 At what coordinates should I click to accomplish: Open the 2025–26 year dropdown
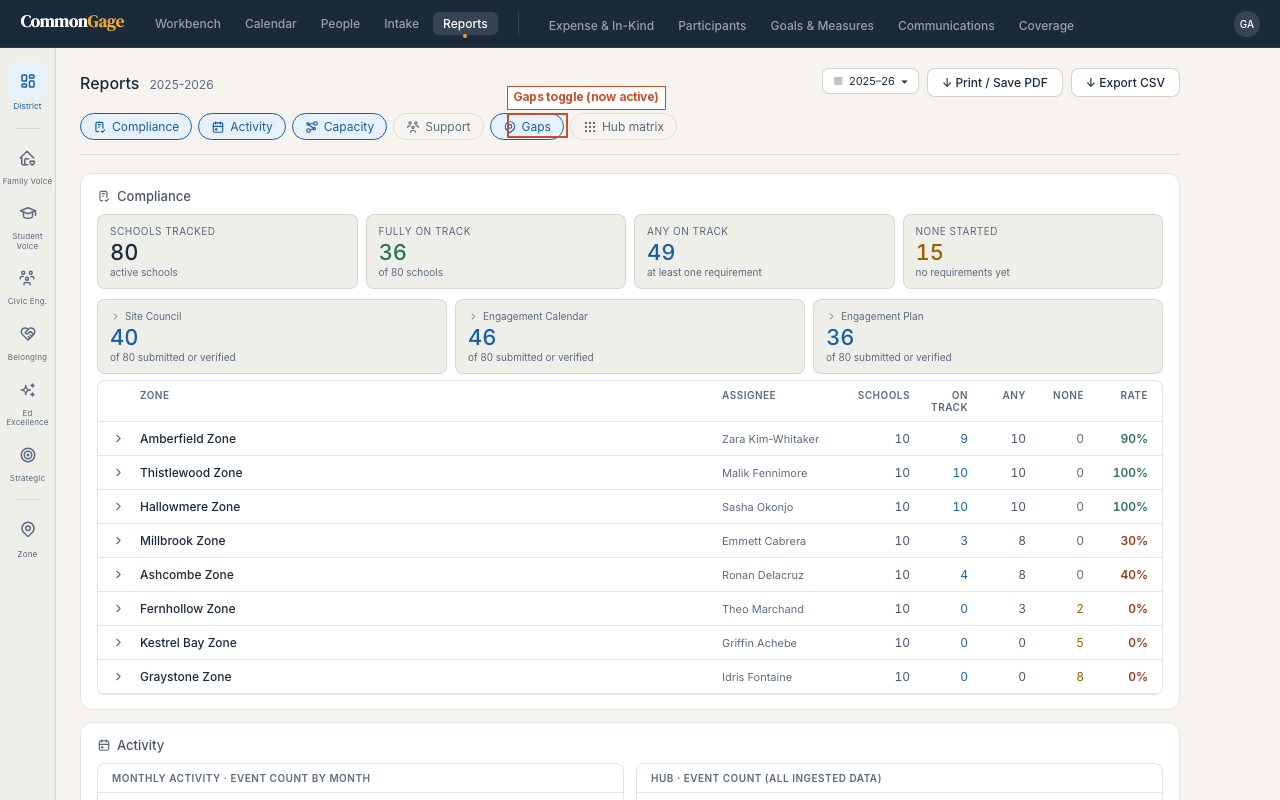870,81
